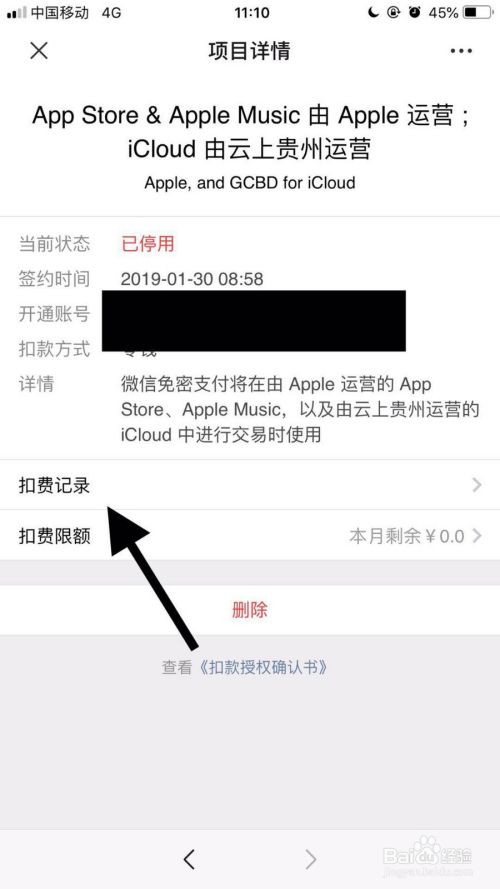Viewport: 500px width, 889px height.
Task: Open the 《扣款授权确认书》 link
Action: tap(261, 667)
